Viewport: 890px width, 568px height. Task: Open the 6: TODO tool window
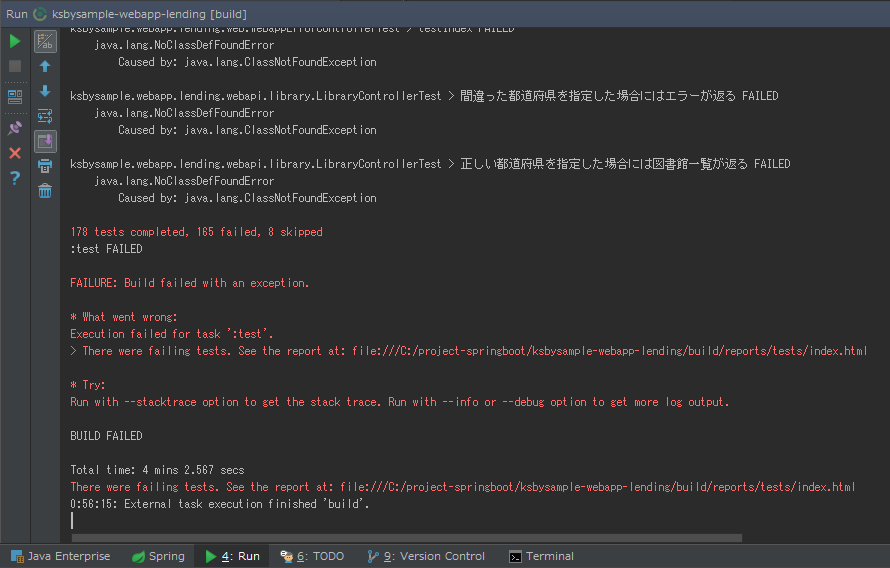pos(312,556)
